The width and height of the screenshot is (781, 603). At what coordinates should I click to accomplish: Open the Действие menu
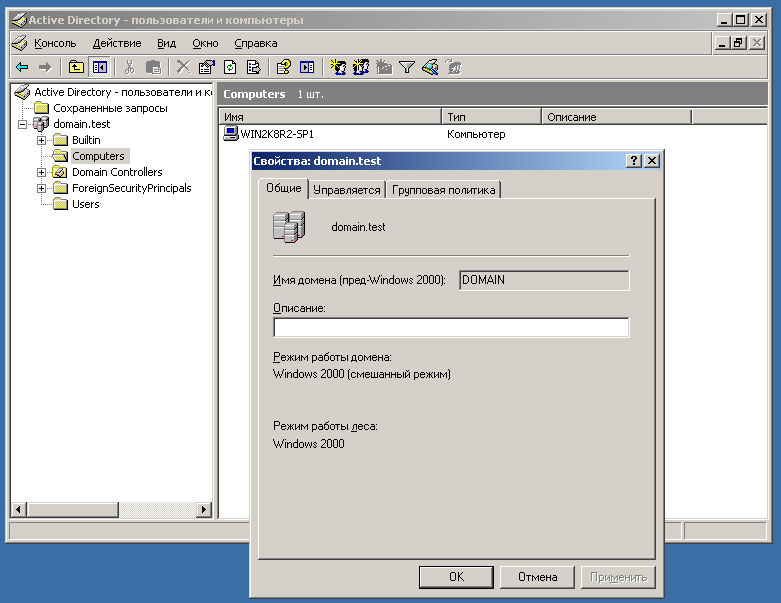click(117, 43)
